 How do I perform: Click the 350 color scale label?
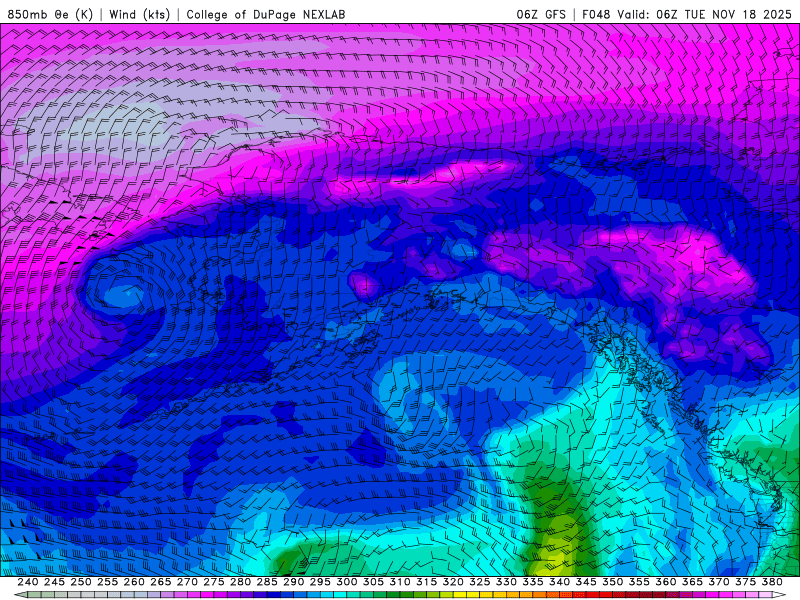(x=613, y=582)
